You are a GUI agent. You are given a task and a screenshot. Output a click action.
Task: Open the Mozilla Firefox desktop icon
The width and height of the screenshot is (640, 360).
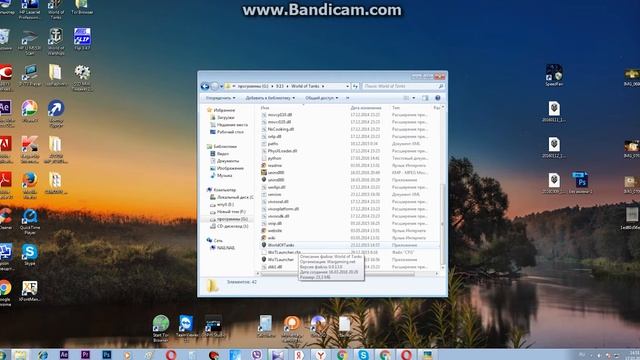click(30, 185)
